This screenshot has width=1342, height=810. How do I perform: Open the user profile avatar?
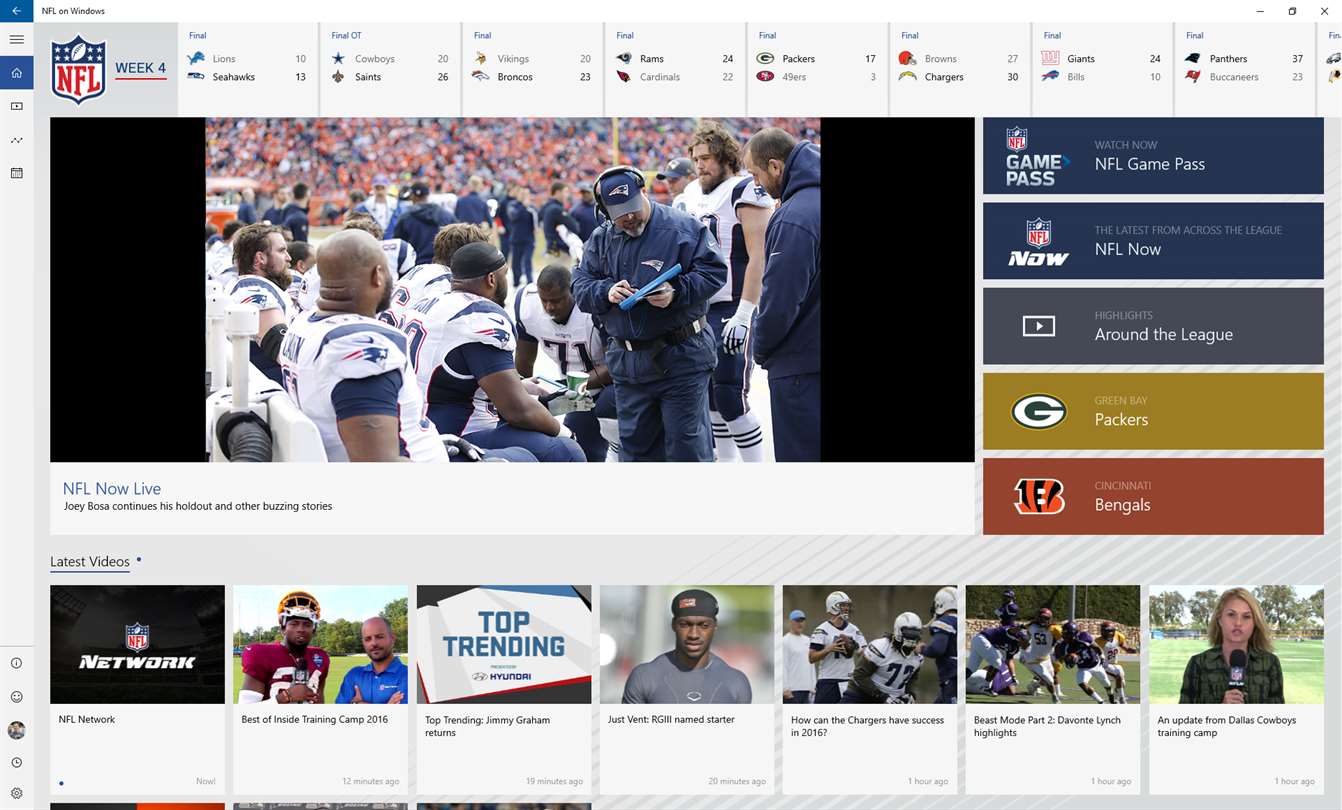[16, 730]
